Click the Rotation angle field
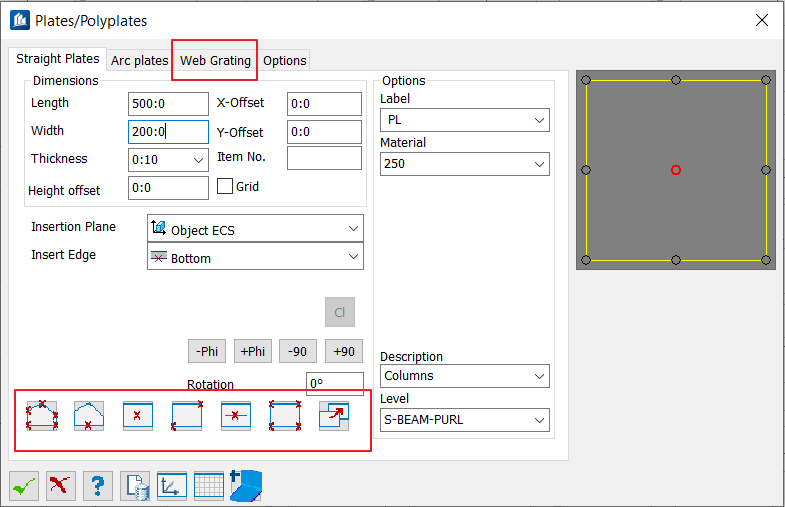This screenshot has height=507, width=785. pos(335,383)
